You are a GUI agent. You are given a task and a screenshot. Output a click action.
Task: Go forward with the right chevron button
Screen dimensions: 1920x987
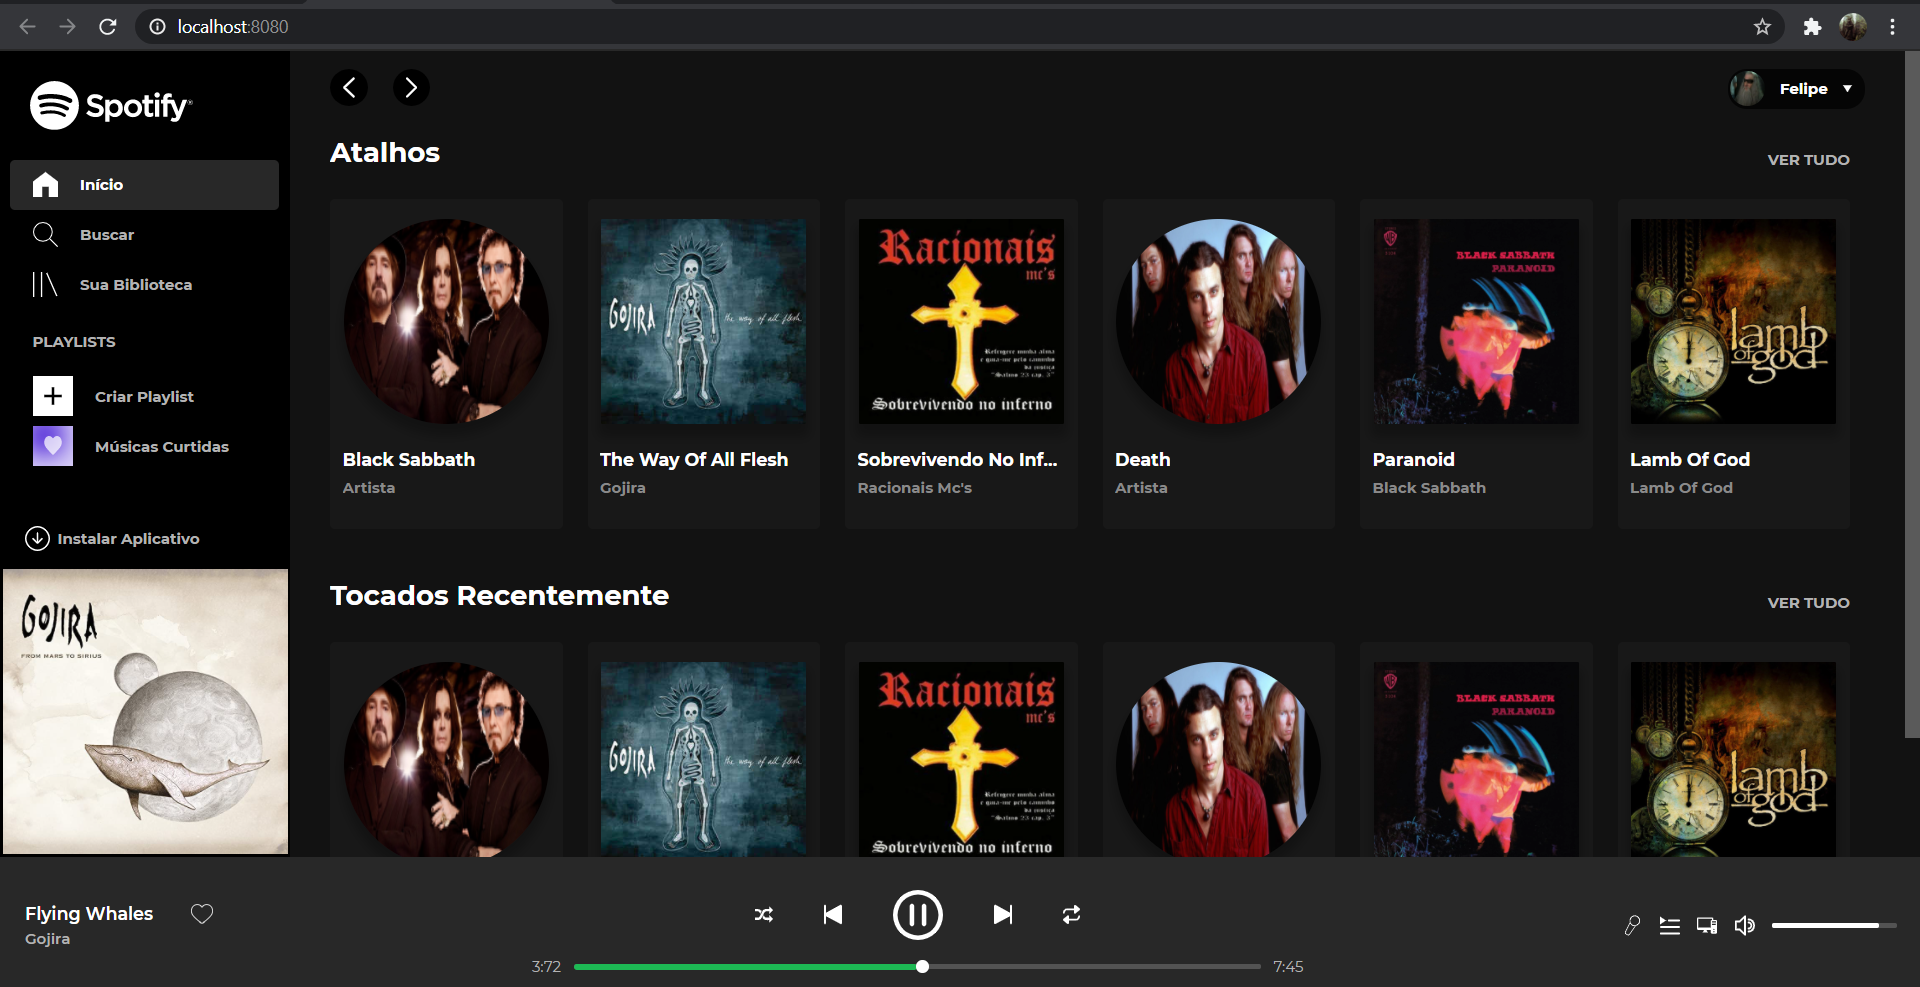[x=411, y=88]
